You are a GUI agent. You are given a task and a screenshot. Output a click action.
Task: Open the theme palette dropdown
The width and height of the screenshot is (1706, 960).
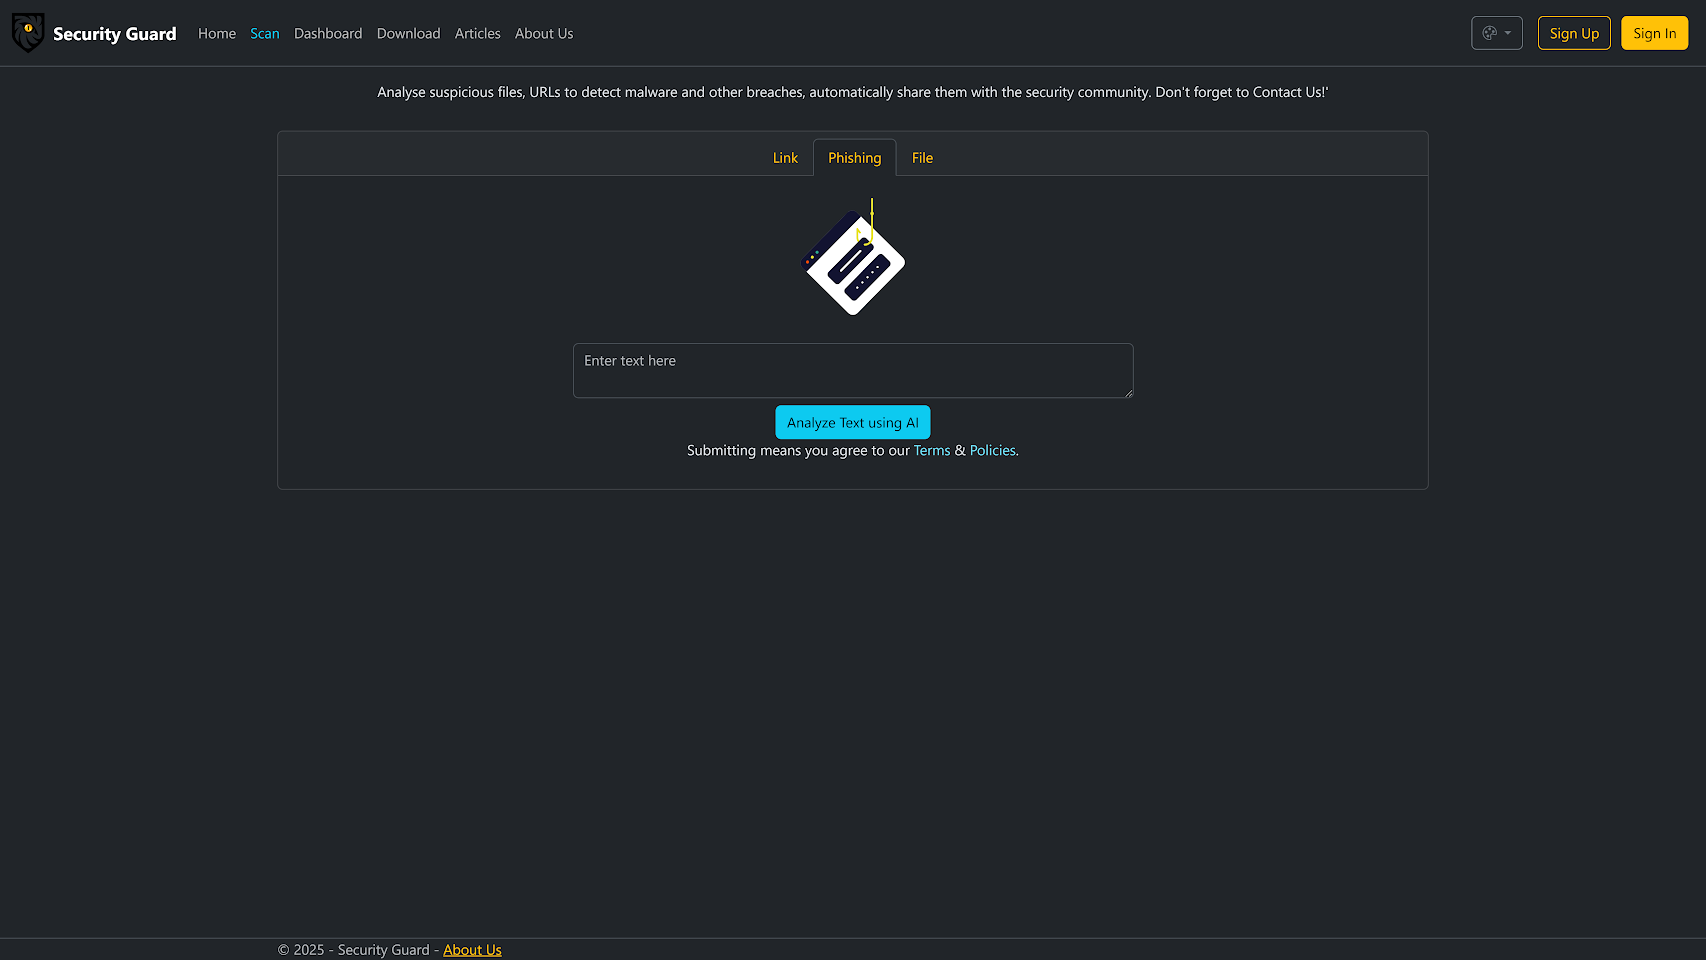pos(1496,33)
